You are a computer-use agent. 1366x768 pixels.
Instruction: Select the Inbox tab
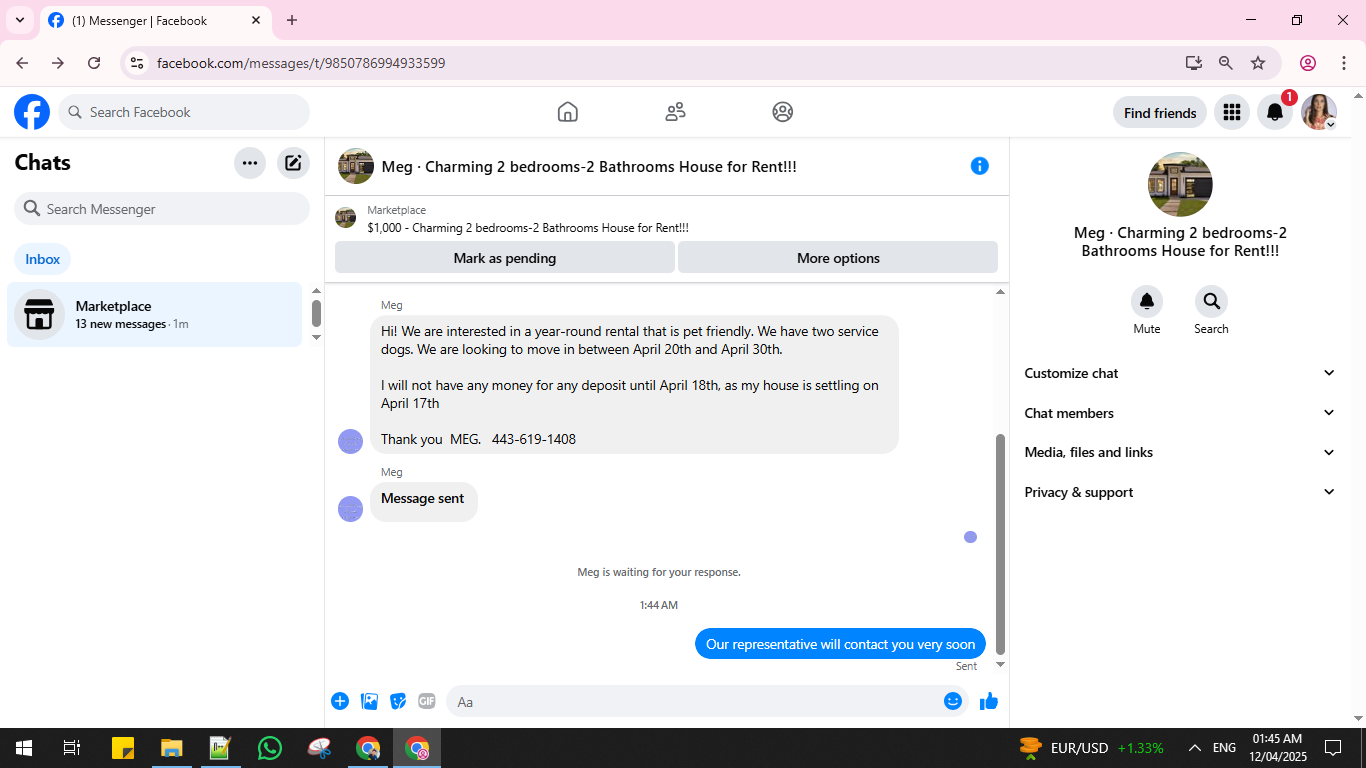click(x=43, y=259)
